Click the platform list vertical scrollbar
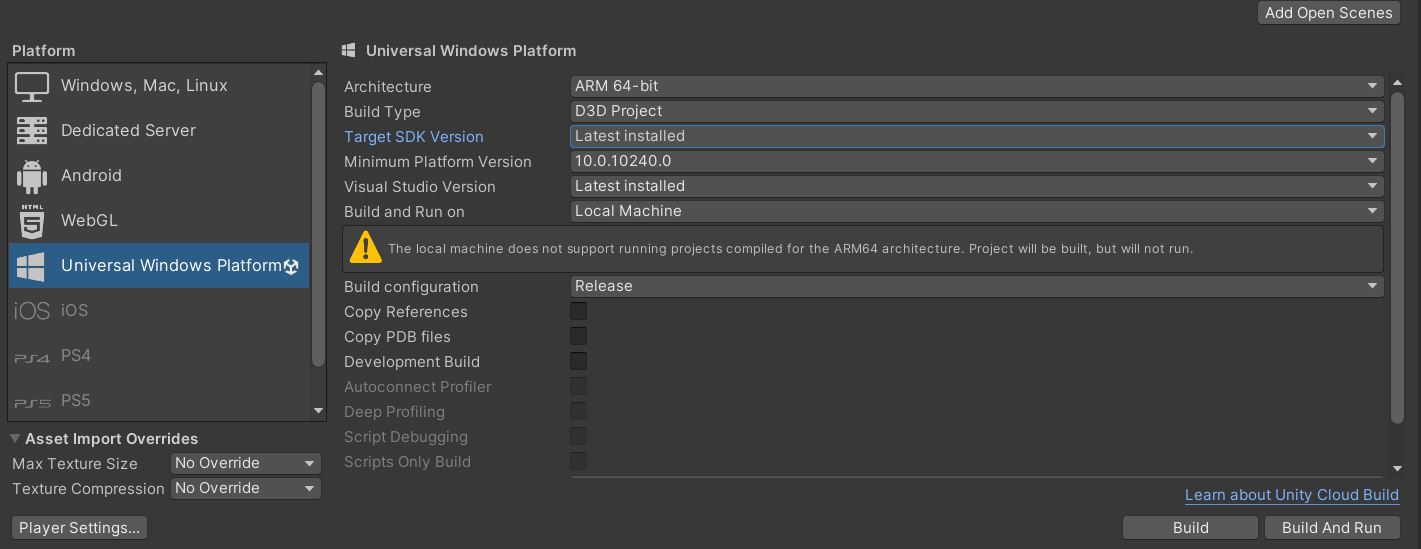 tap(318, 225)
